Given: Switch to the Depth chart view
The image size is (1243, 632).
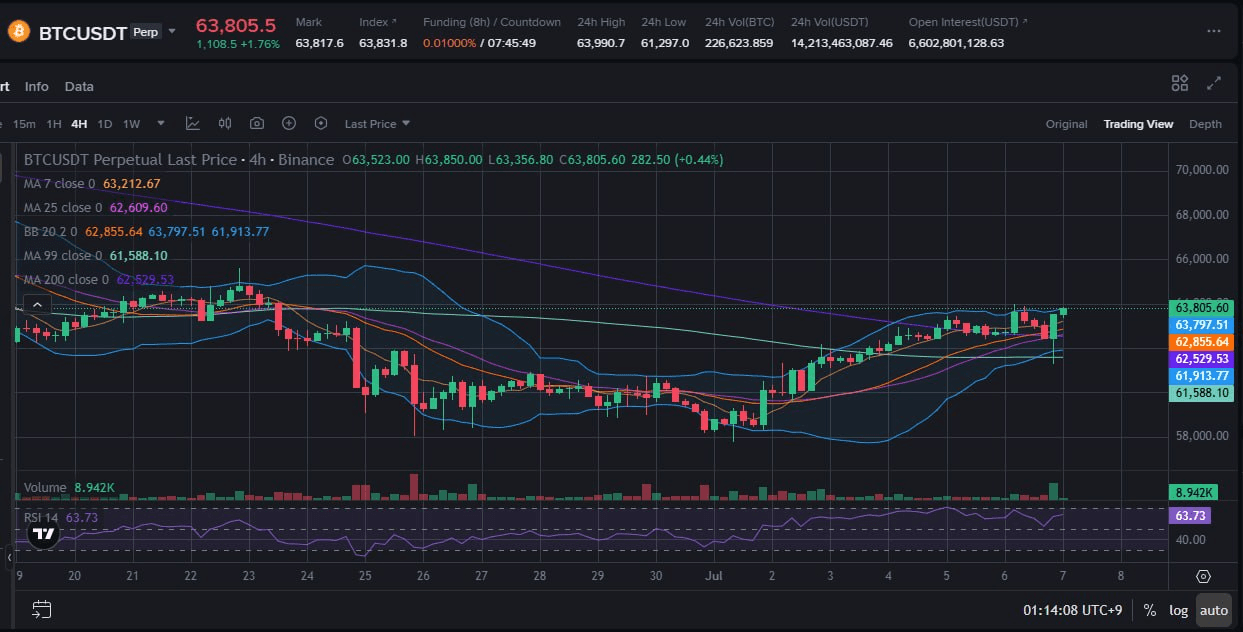Looking at the screenshot, I should (x=1205, y=124).
